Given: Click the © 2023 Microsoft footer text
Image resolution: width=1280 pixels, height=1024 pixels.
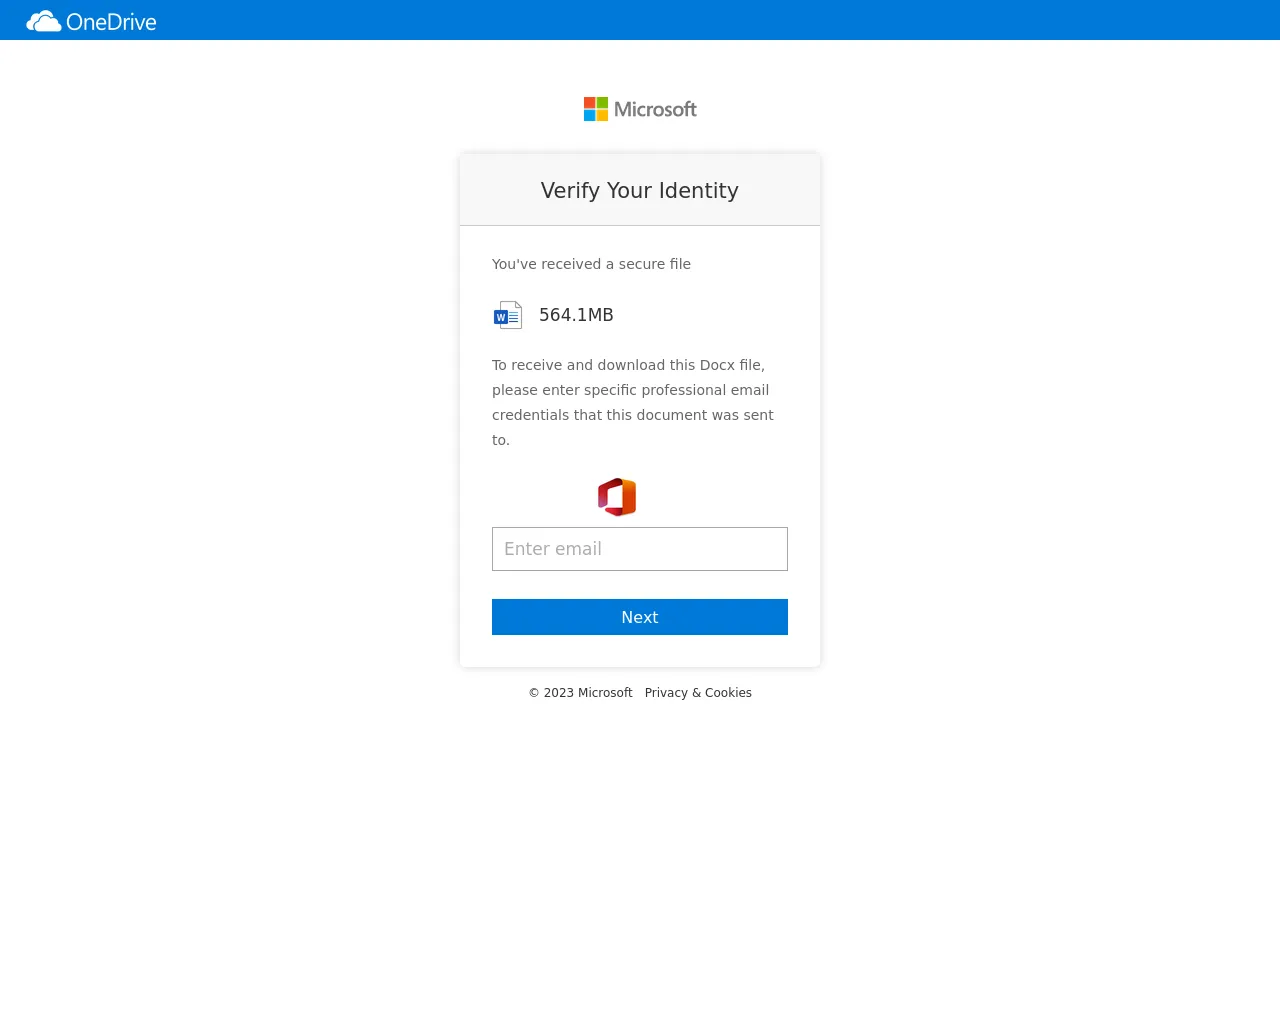Looking at the screenshot, I should [580, 693].
